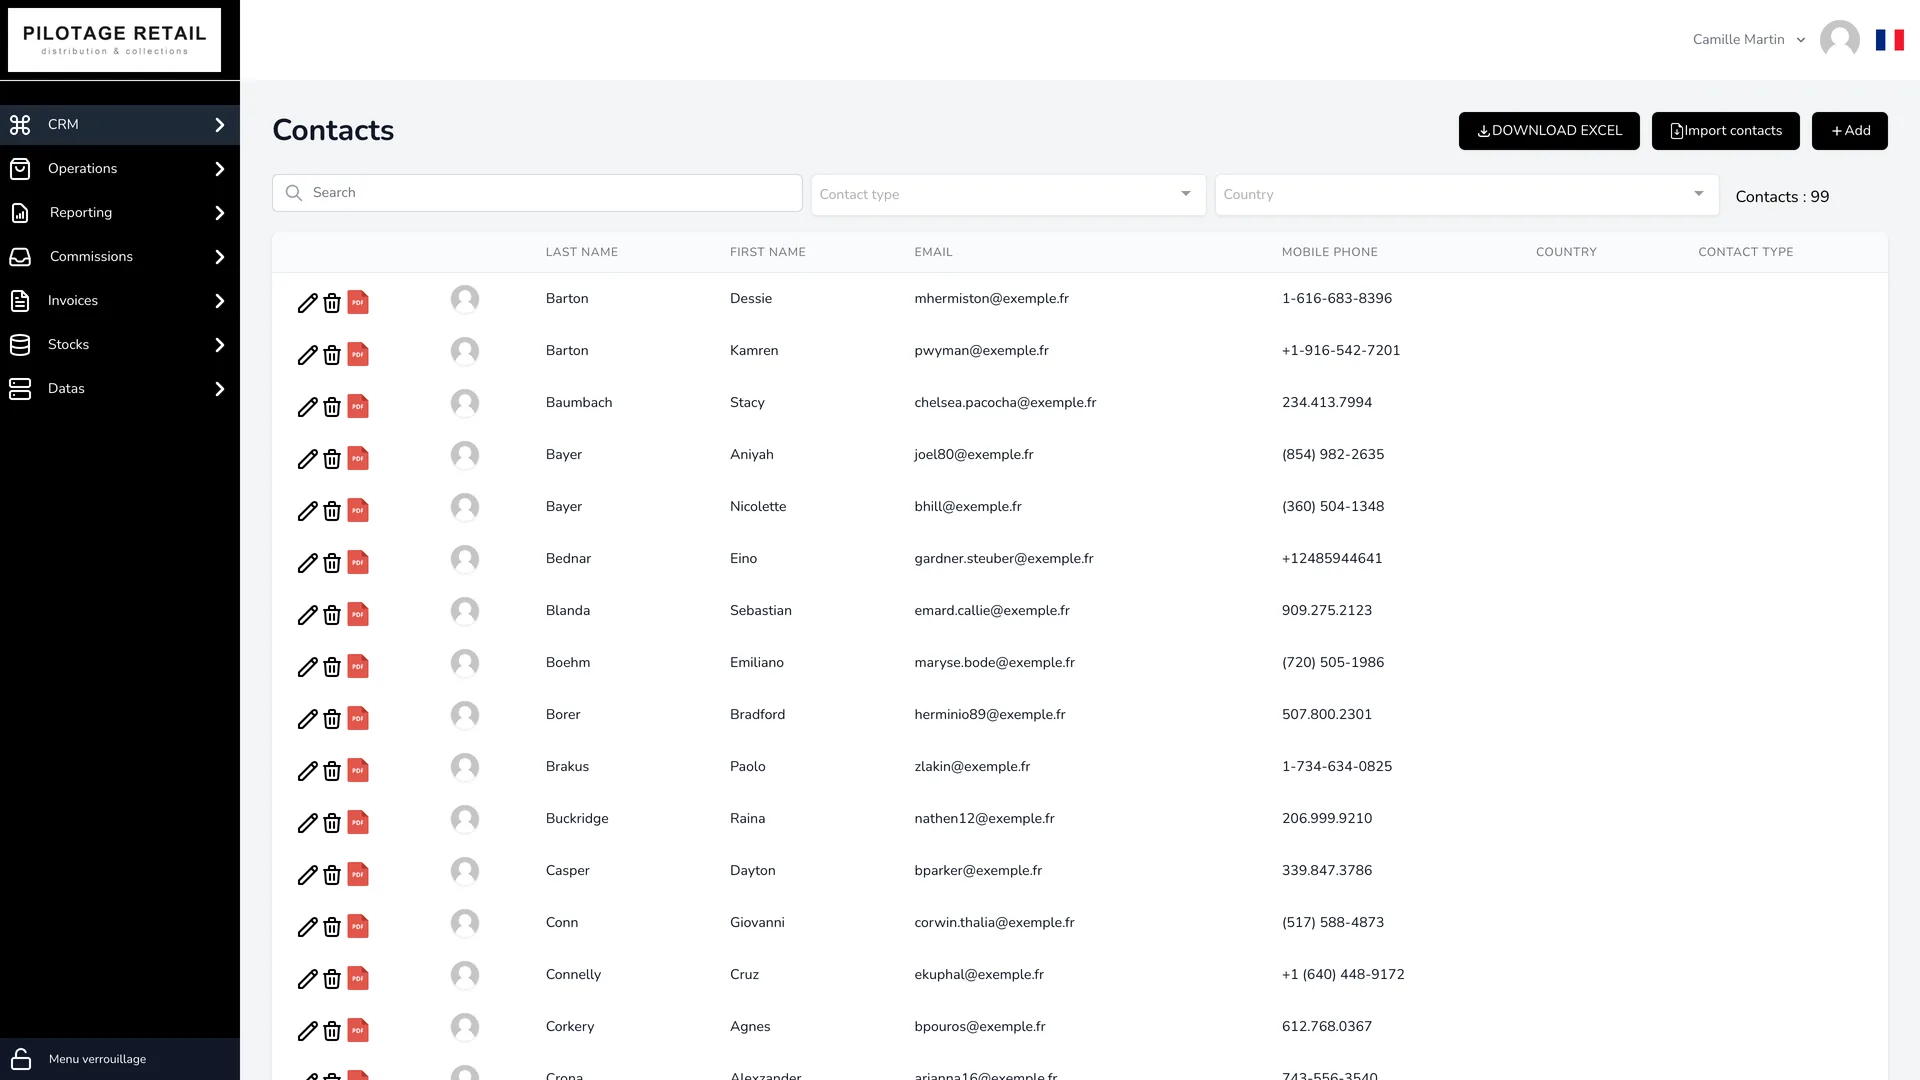Open PDF for Dayton Casper
The height and width of the screenshot is (1080, 1920).
tap(358, 874)
